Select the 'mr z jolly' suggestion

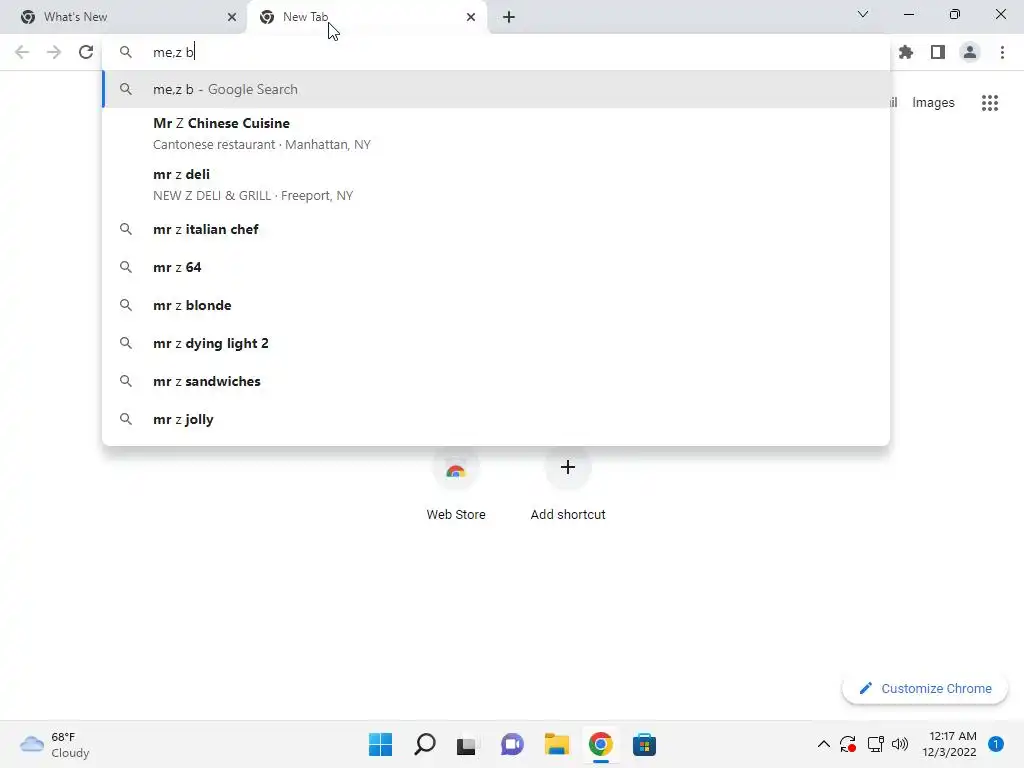[x=496, y=419]
